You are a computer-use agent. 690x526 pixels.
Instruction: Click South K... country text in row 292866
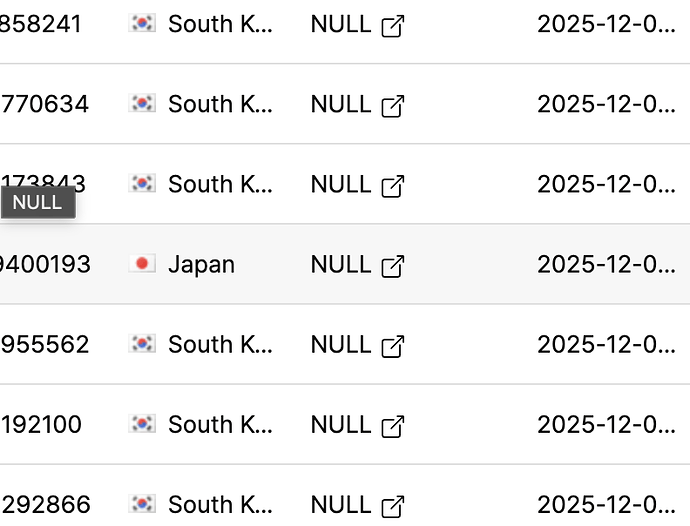[220, 504]
